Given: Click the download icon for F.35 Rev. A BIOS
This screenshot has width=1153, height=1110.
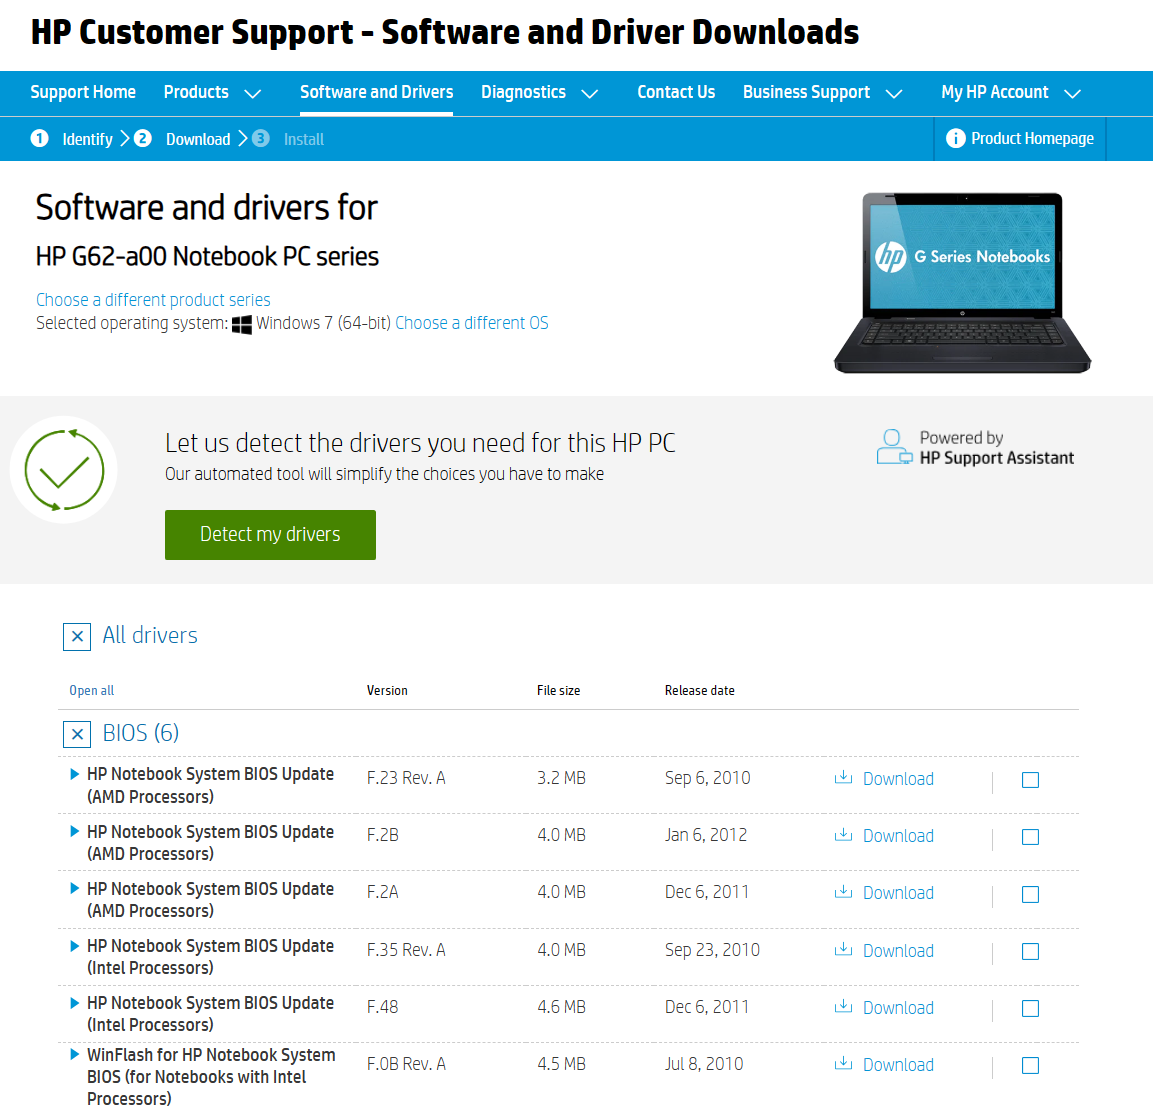Looking at the screenshot, I should [x=843, y=950].
